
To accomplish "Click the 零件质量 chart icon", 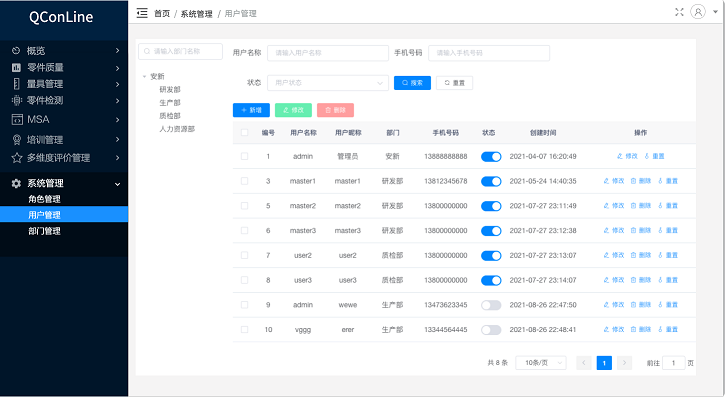I will point(16,68).
